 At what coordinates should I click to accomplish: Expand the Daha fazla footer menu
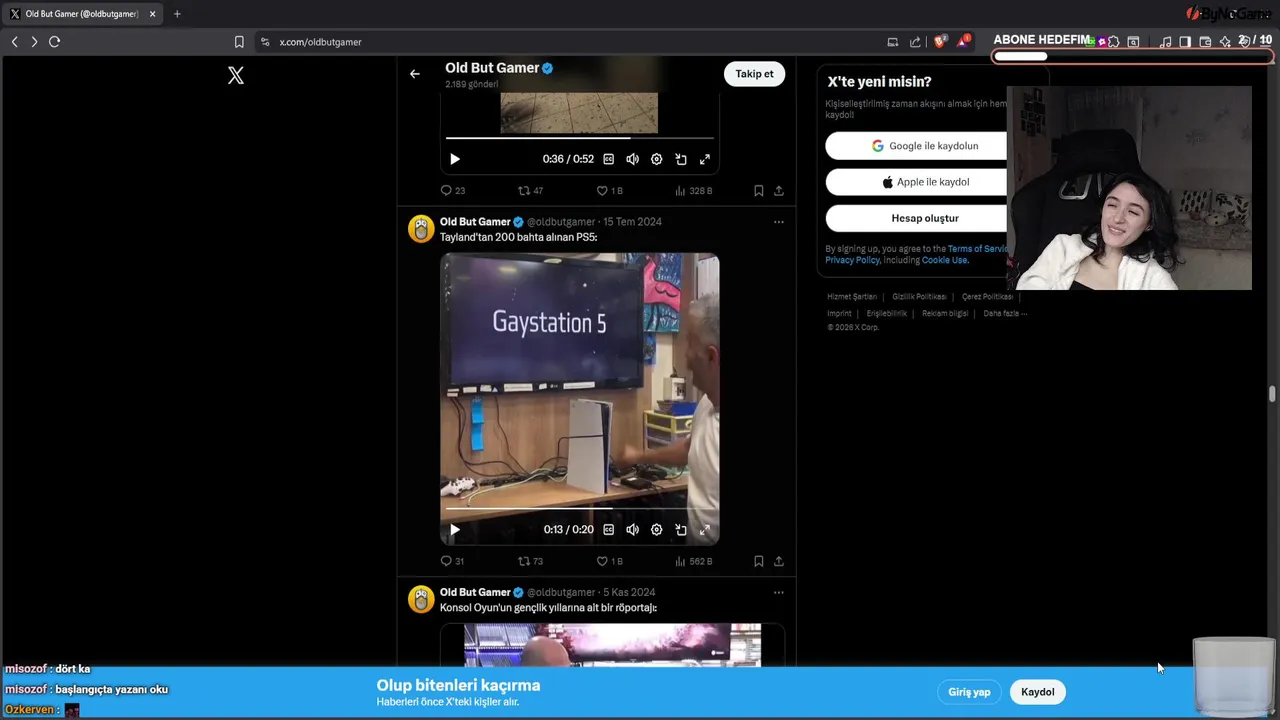tap(1005, 314)
